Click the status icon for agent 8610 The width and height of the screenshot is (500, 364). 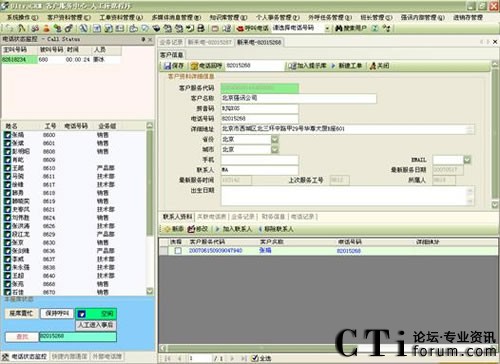7,168
